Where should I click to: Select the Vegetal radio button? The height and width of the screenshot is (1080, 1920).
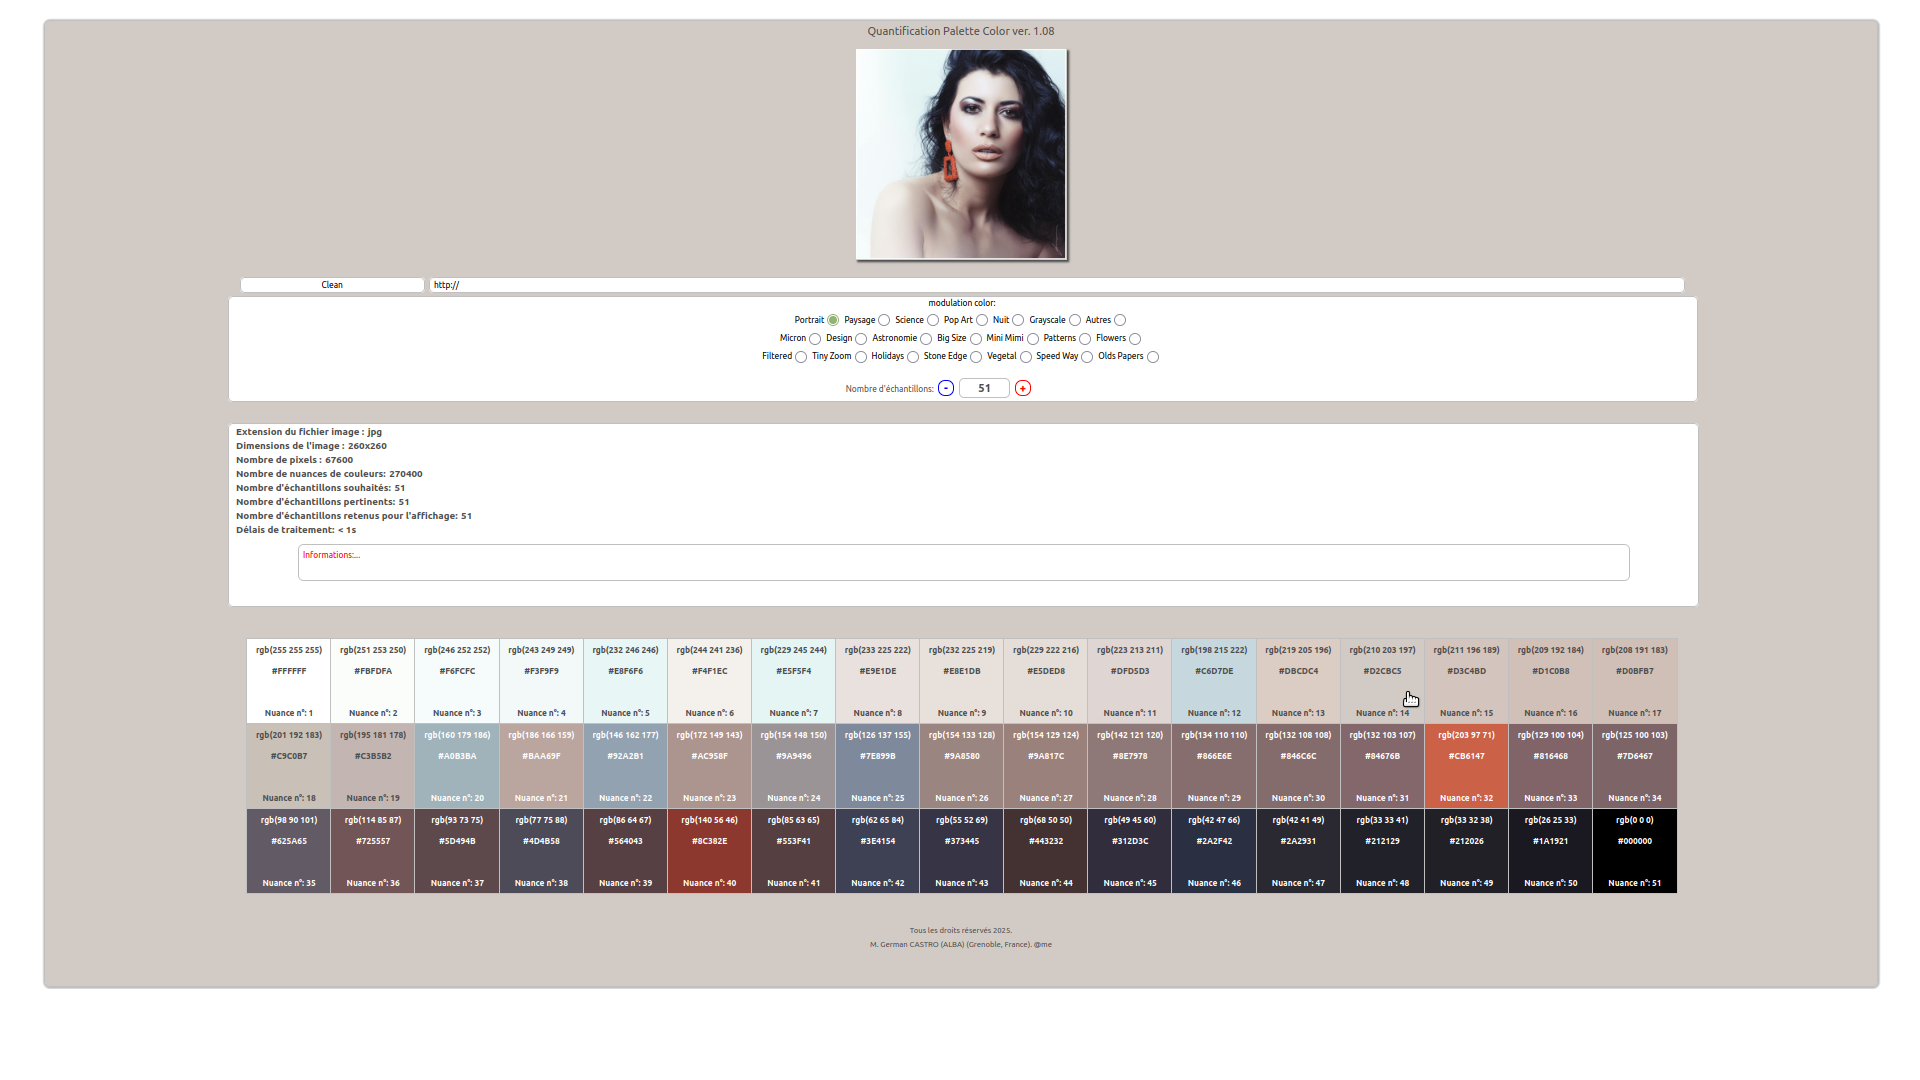(x=1026, y=357)
